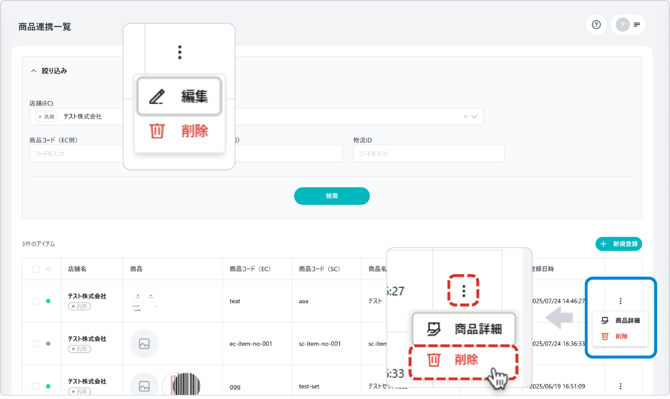The width and height of the screenshot is (670, 399).
Task: Click the 商品 column header
Action: (136, 269)
